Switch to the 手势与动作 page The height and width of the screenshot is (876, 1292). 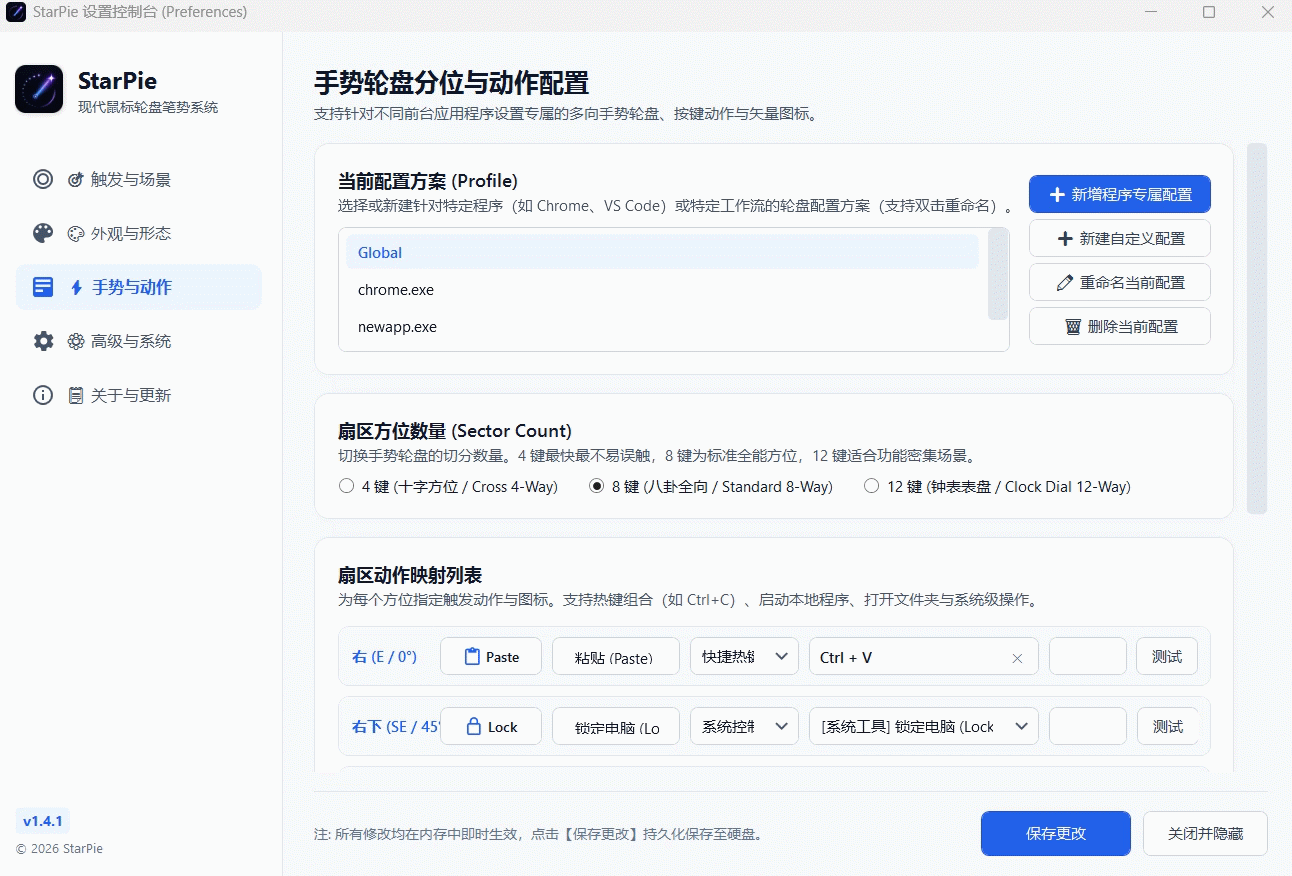pos(139,288)
